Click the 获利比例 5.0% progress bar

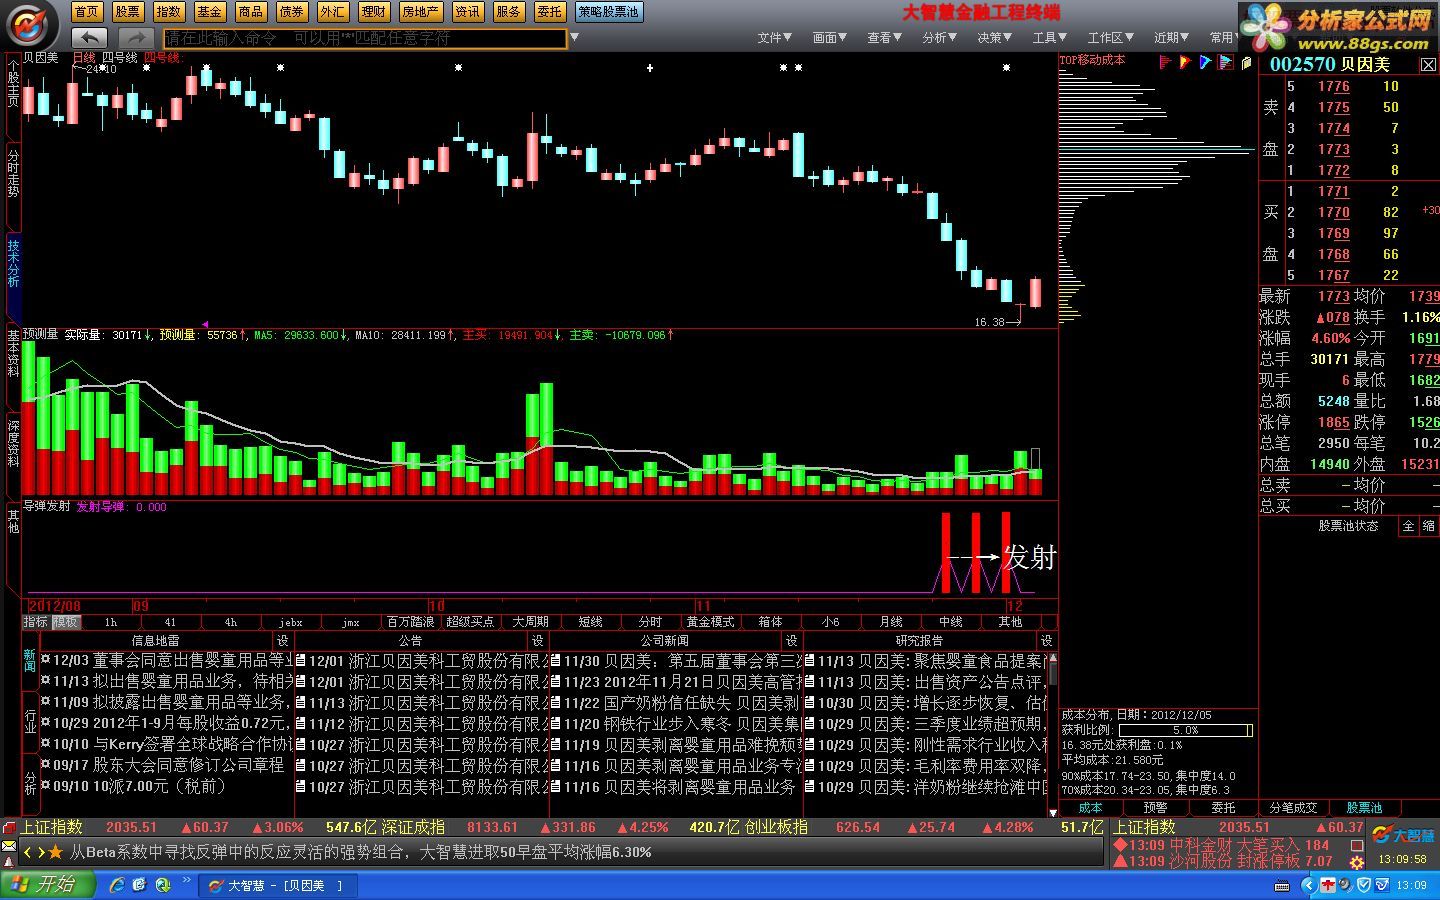[1186, 731]
